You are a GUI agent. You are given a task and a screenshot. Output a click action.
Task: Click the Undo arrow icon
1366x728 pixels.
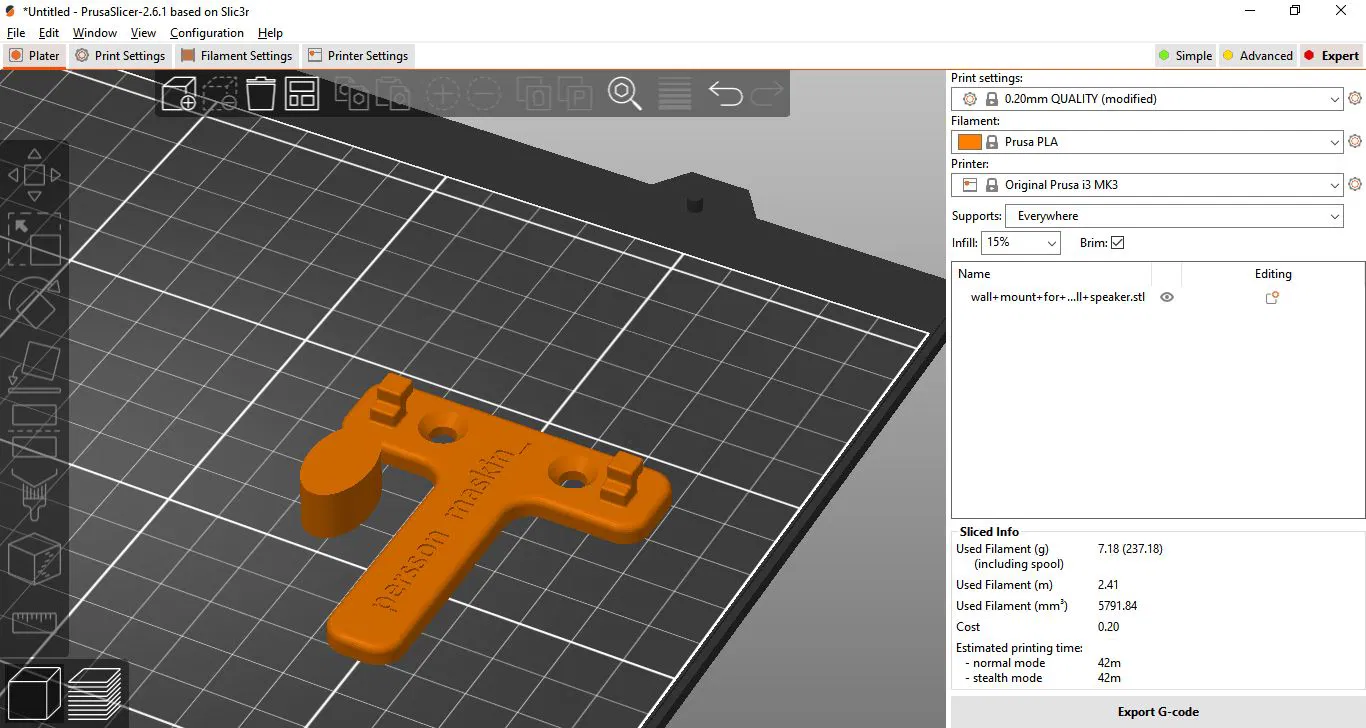pyautogui.click(x=725, y=94)
